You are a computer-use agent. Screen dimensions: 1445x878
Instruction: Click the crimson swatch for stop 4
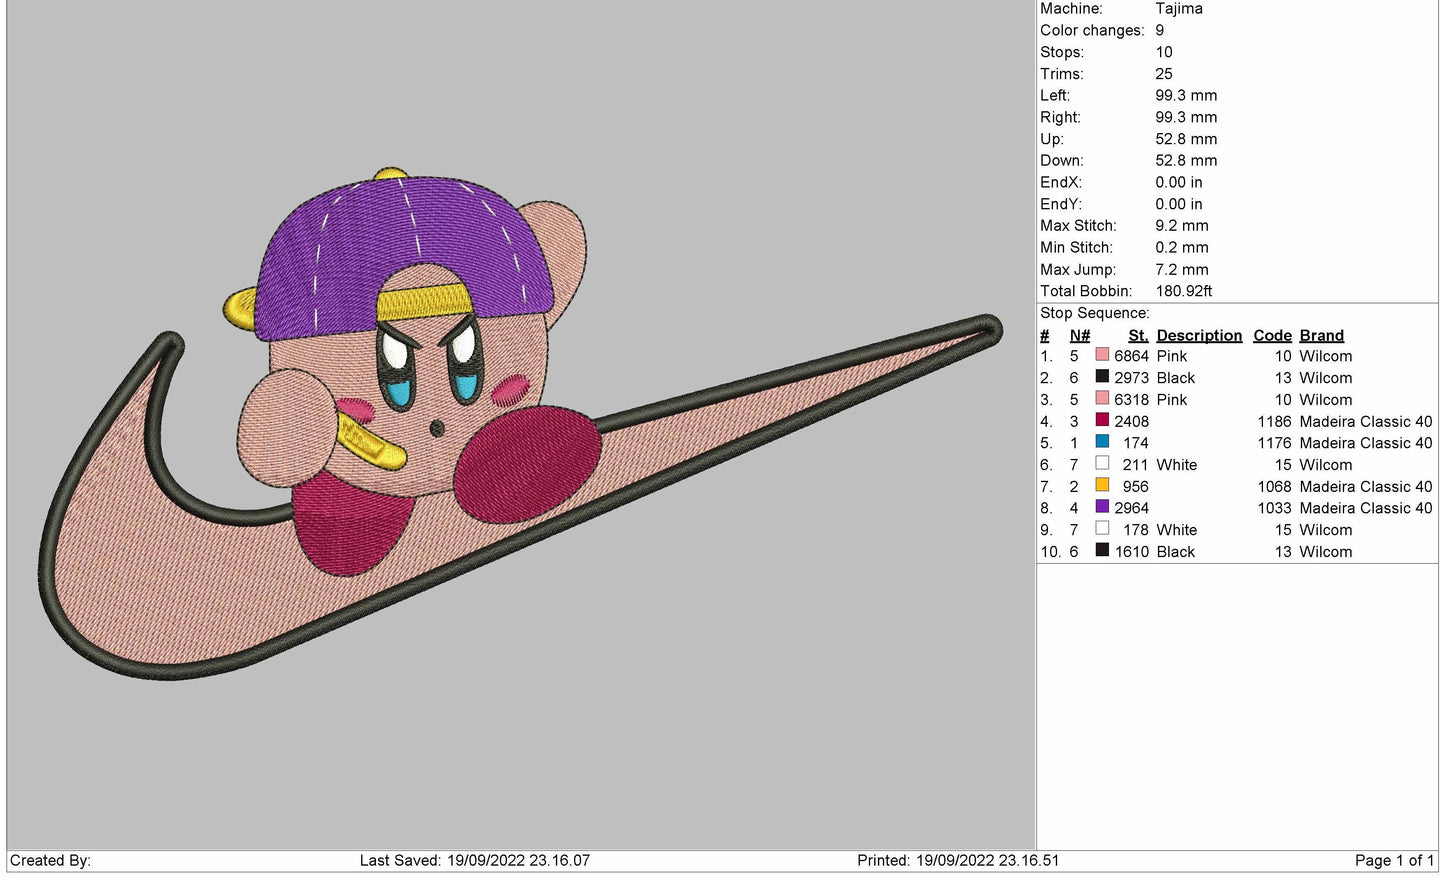tap(1102, 420)
